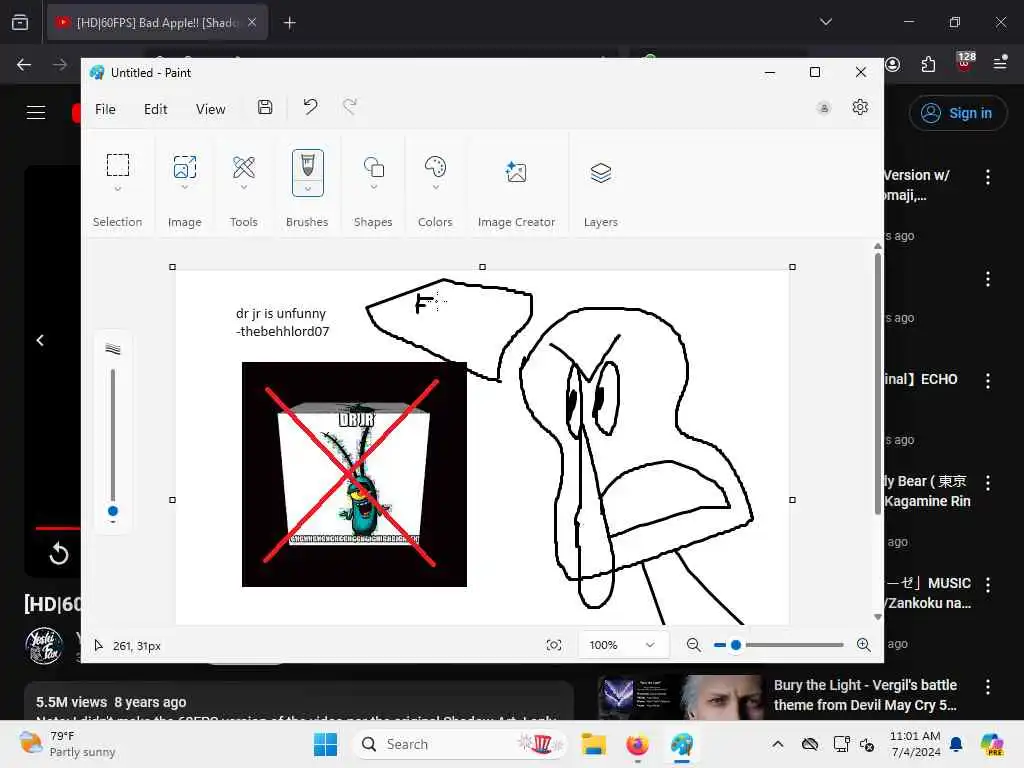Image resolution: width=1024 pixels, height=768 pixels.
Task: Click the taskbar Search box
Action: click(460, 744)
